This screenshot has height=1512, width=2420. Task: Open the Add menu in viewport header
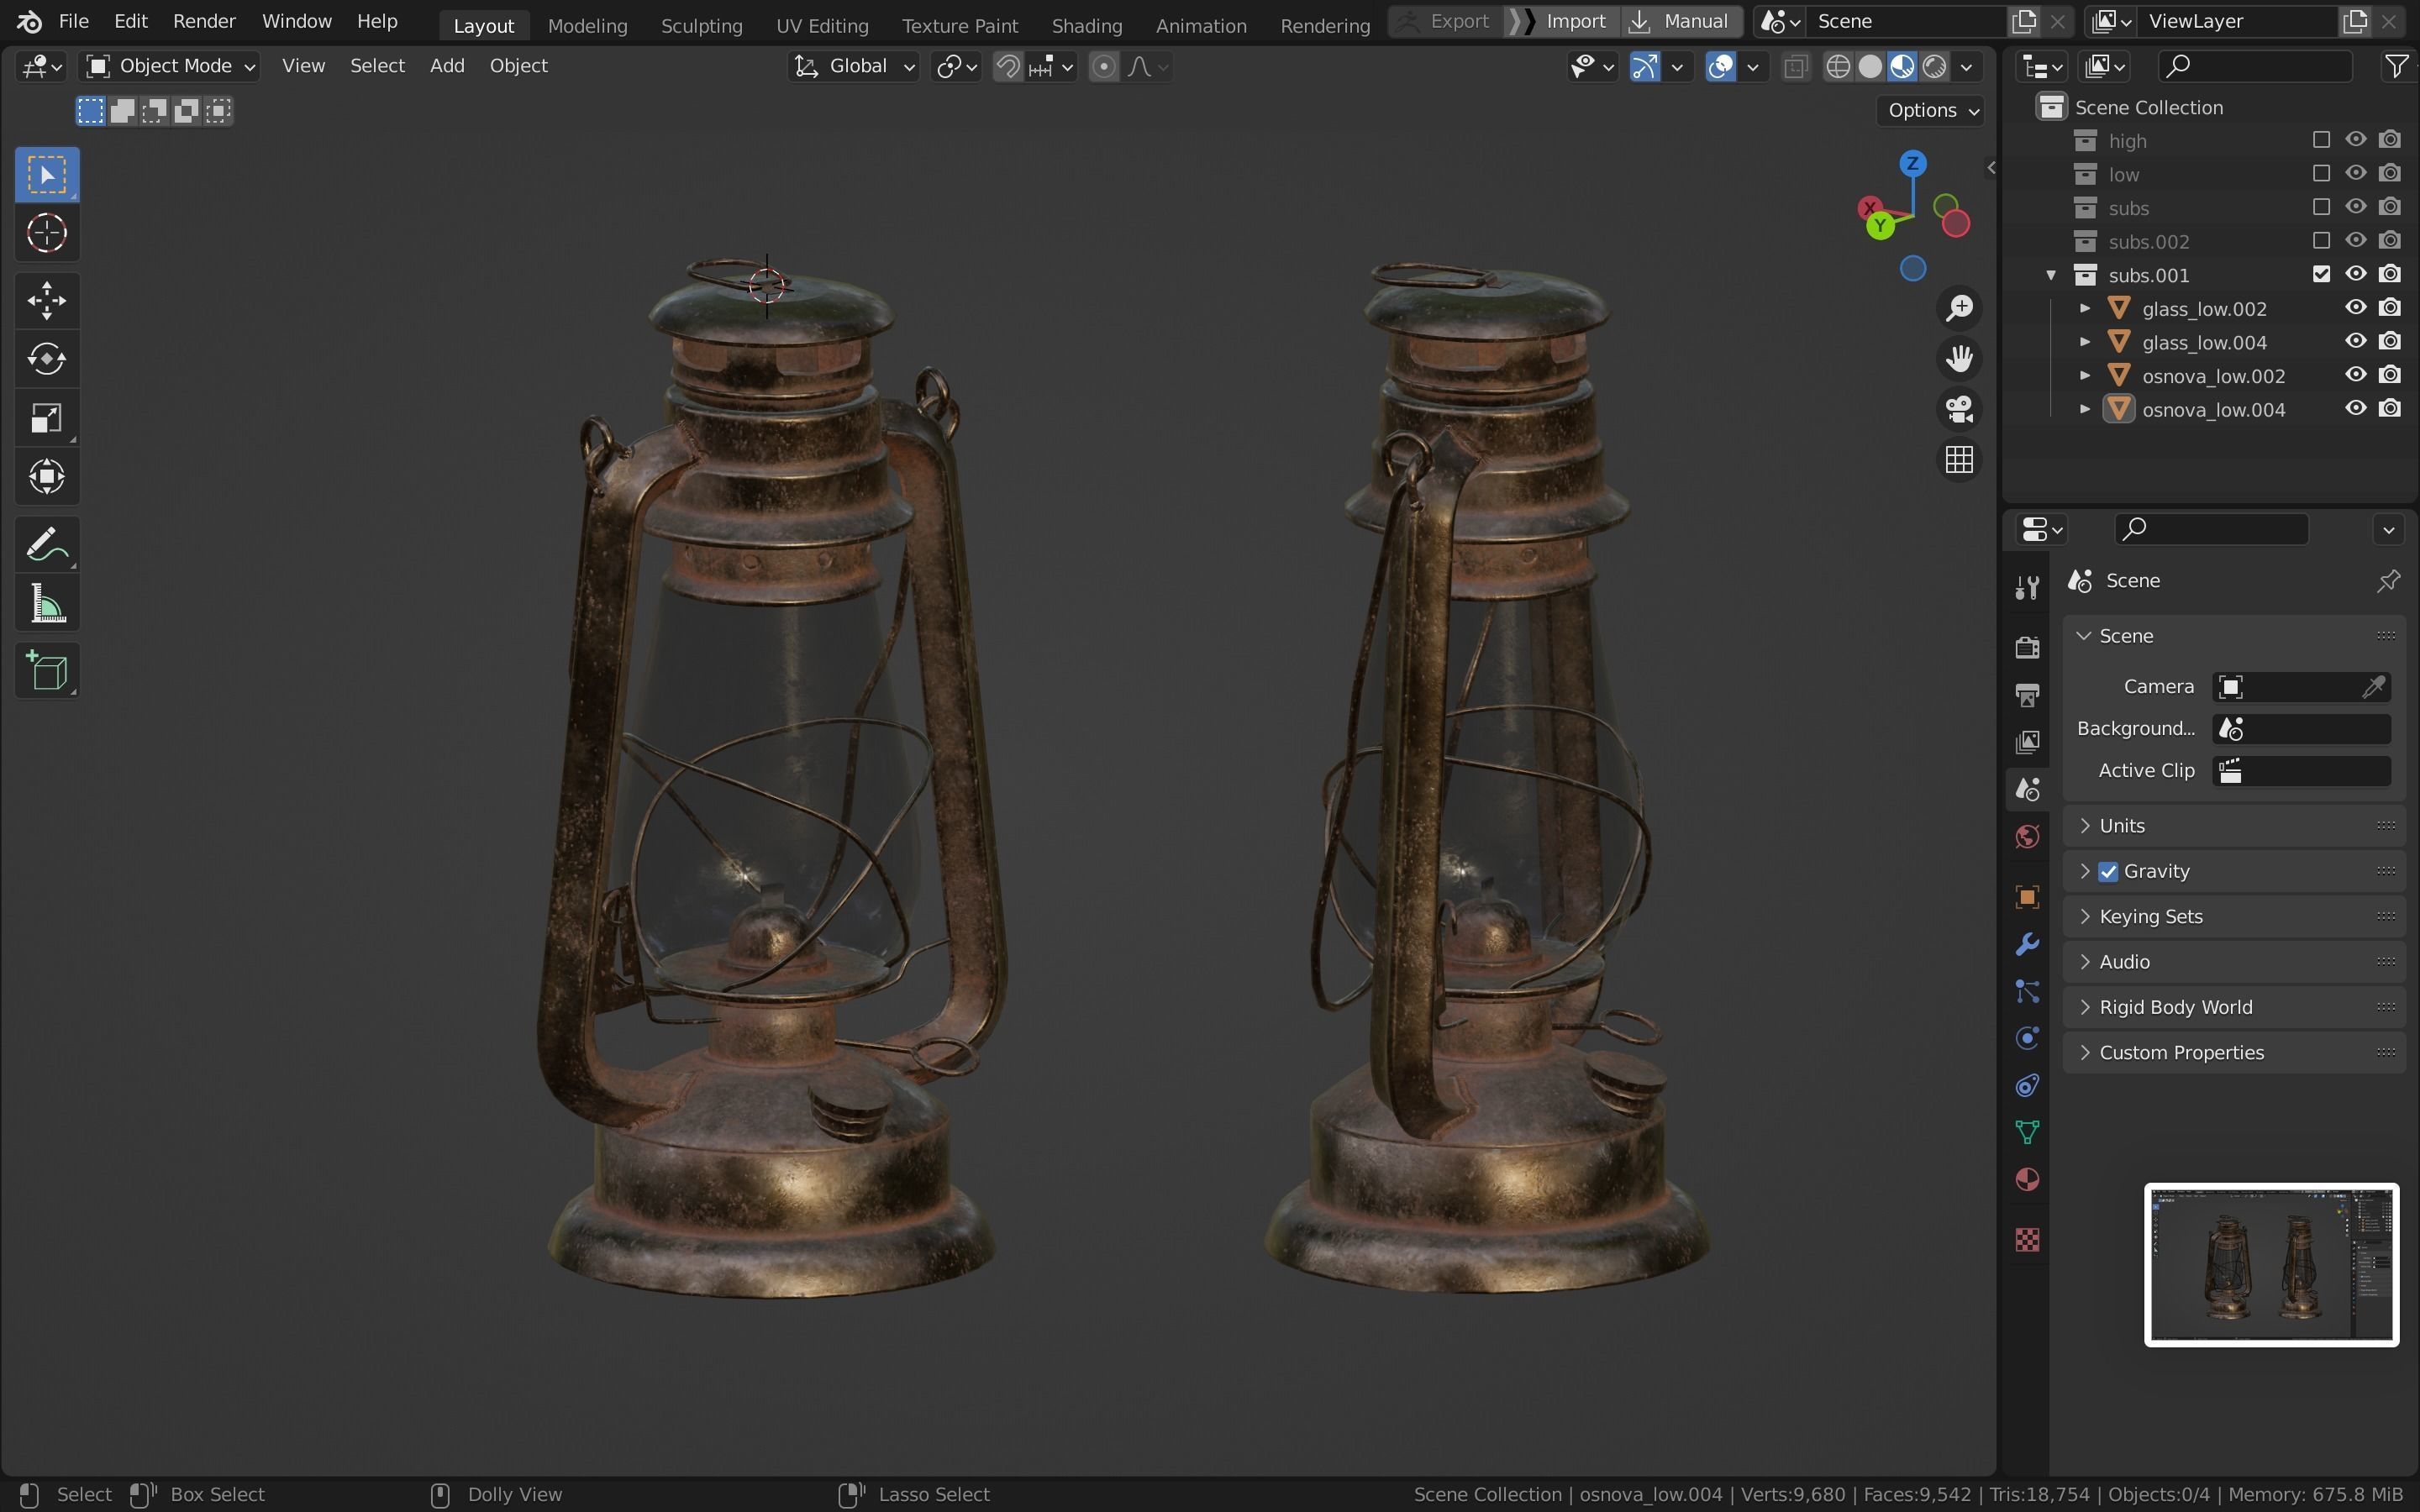coord(447,66)
